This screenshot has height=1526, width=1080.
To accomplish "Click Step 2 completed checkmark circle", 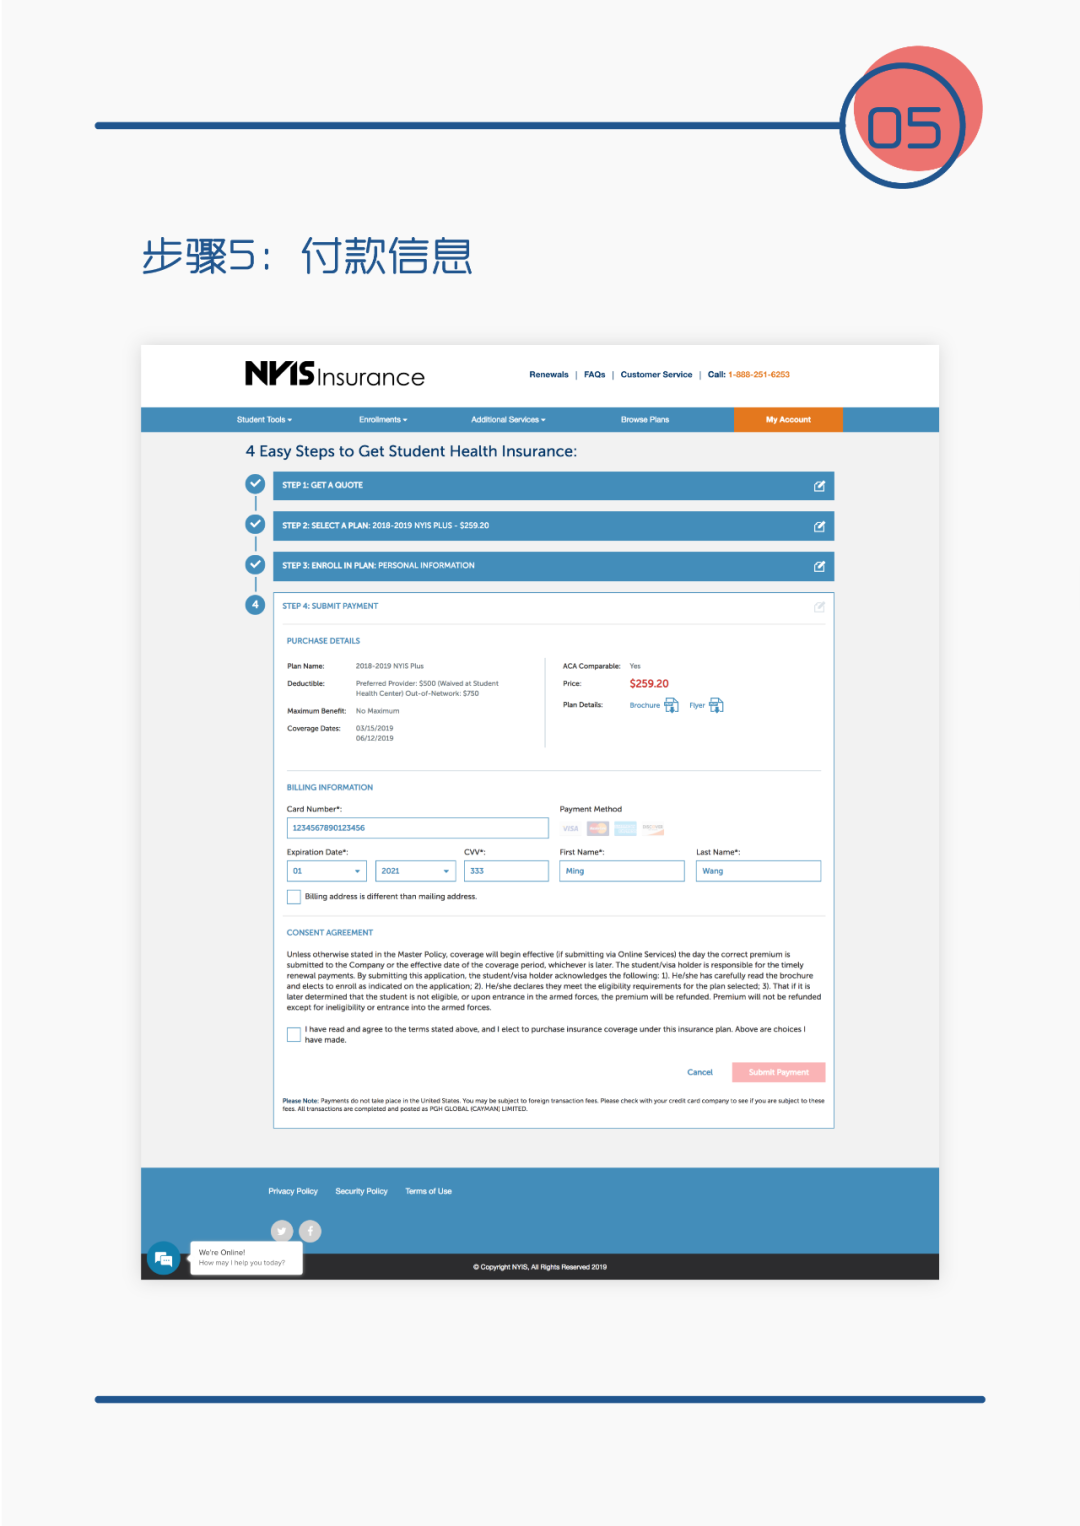I will pos(255,524).
